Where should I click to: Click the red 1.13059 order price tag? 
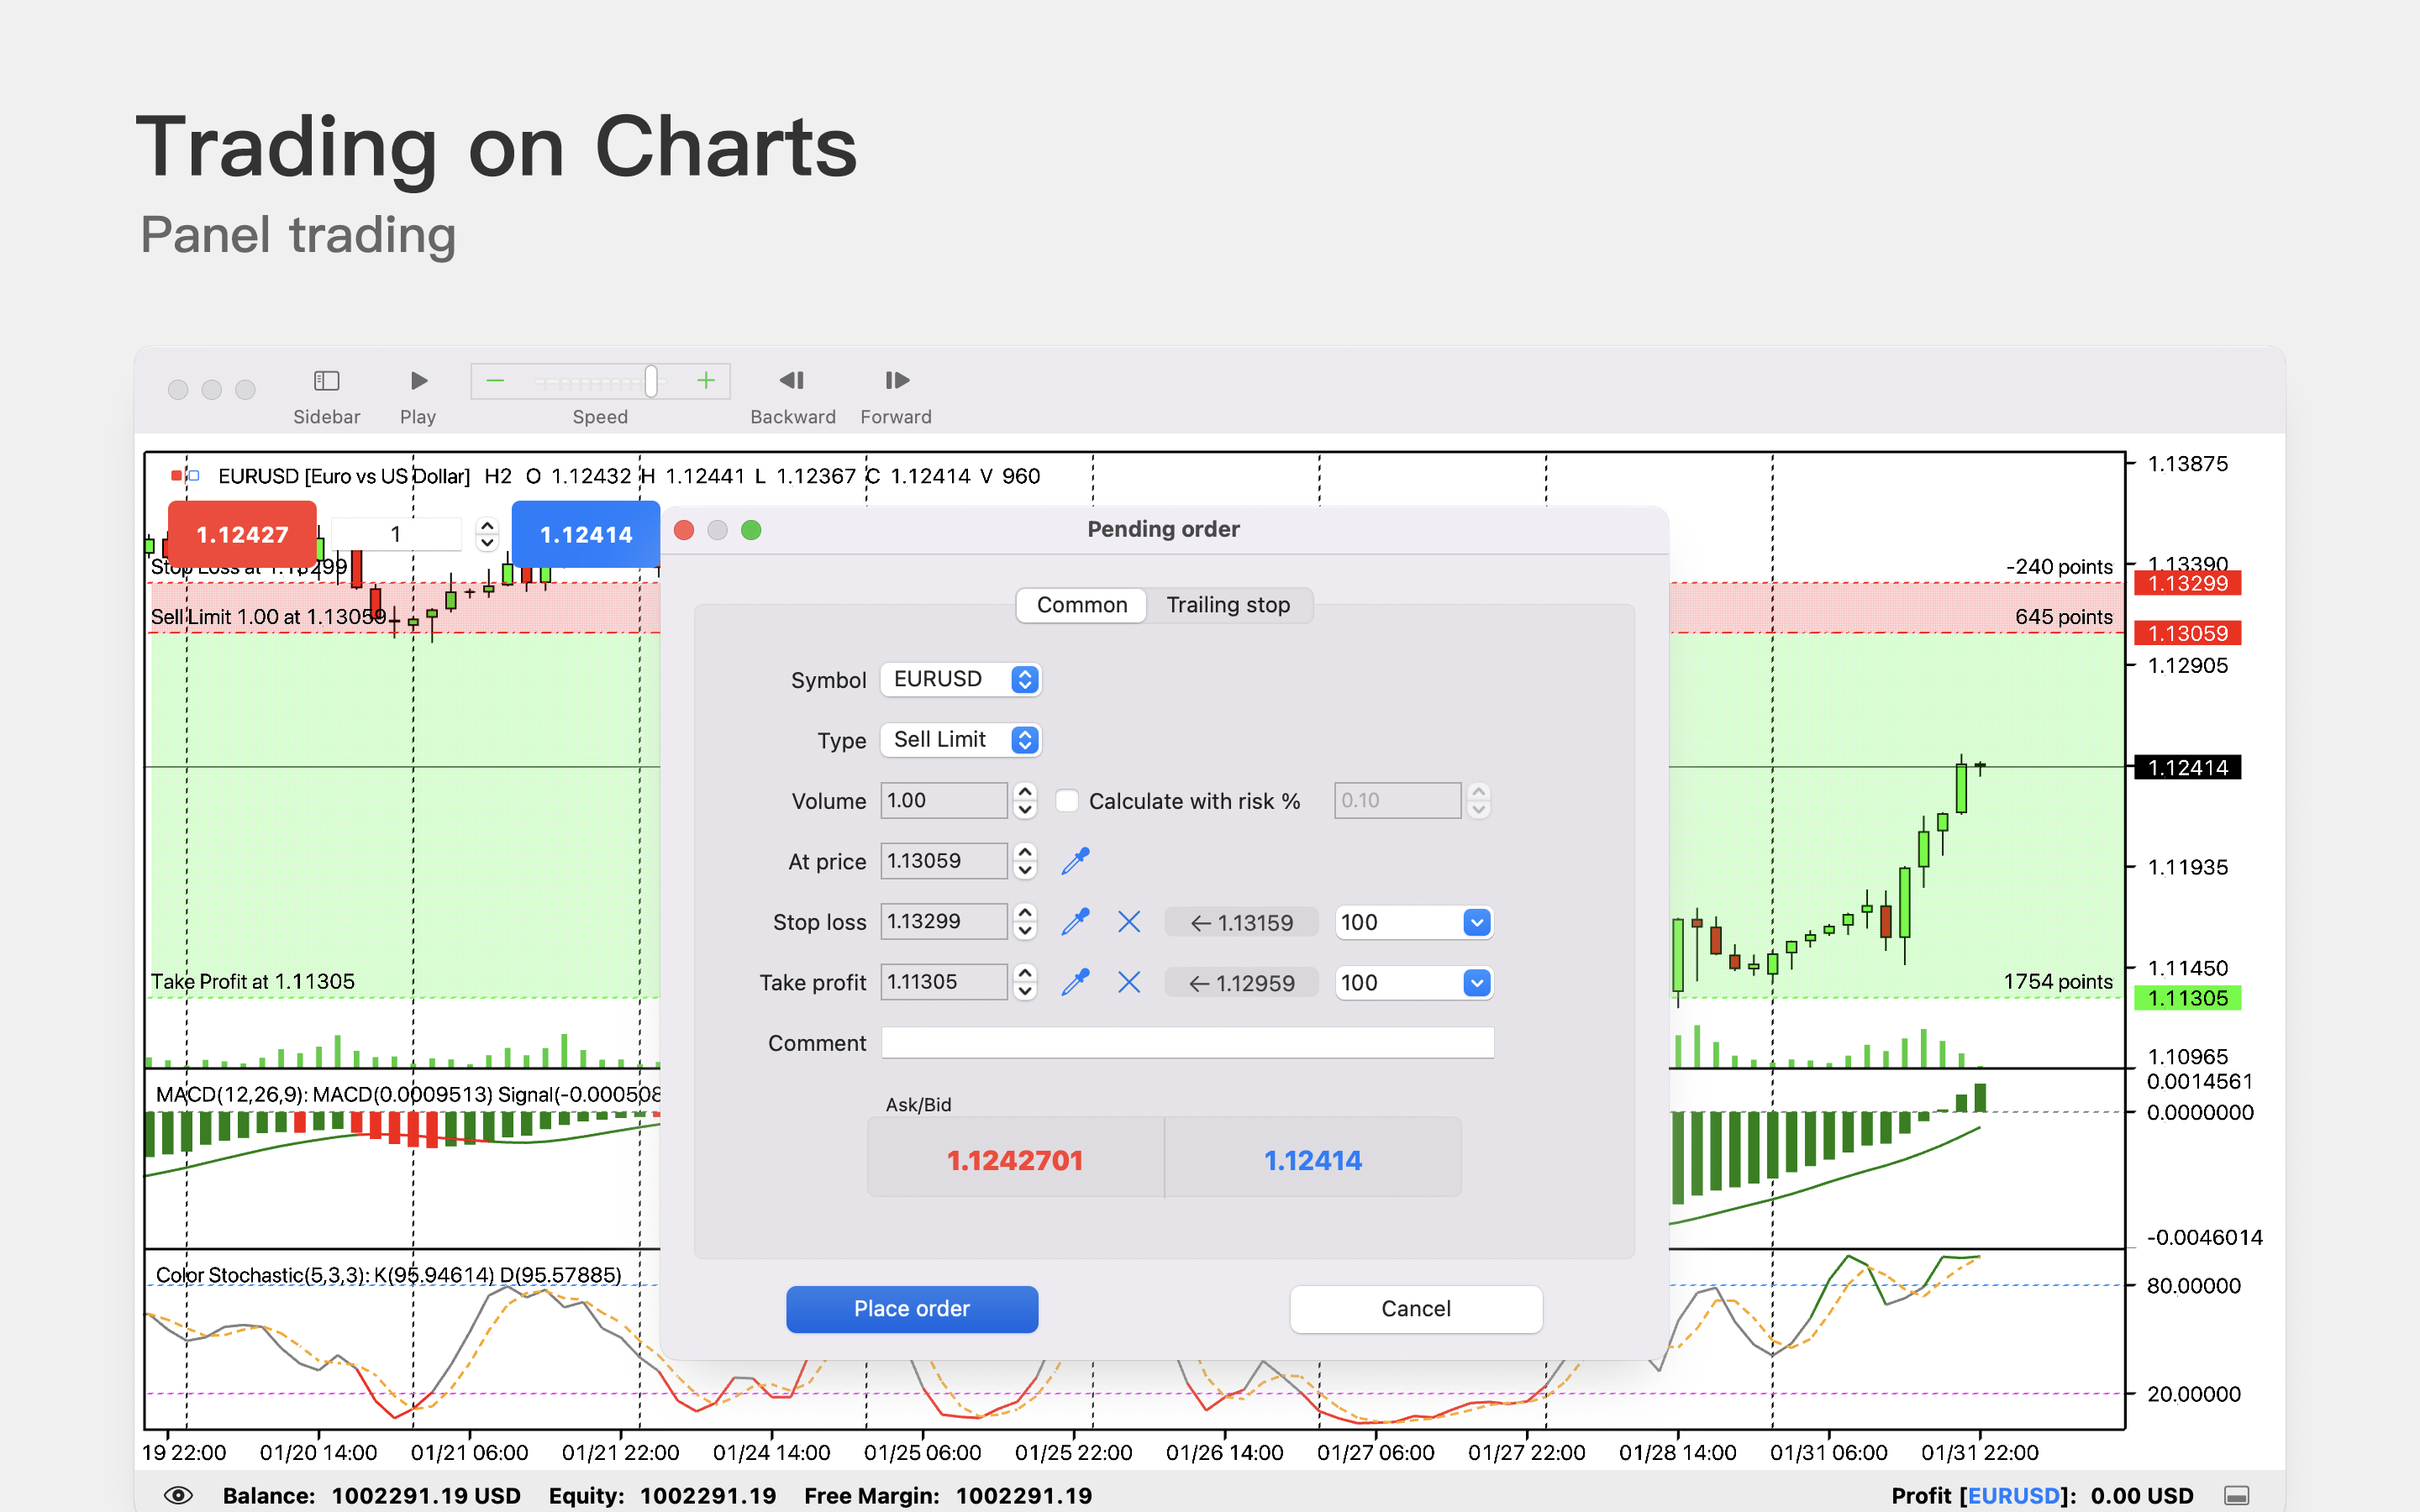(x=2187, y=633)
